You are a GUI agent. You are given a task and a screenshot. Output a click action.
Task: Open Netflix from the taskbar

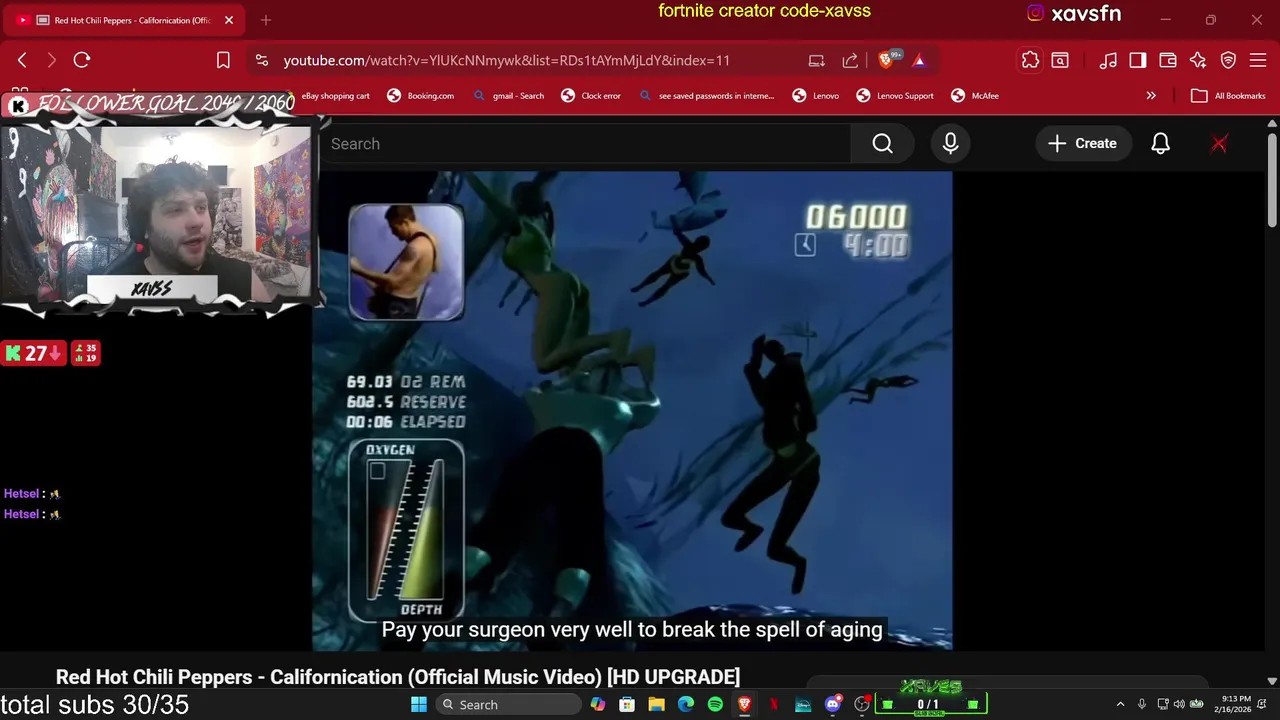(x=773, y=705)
